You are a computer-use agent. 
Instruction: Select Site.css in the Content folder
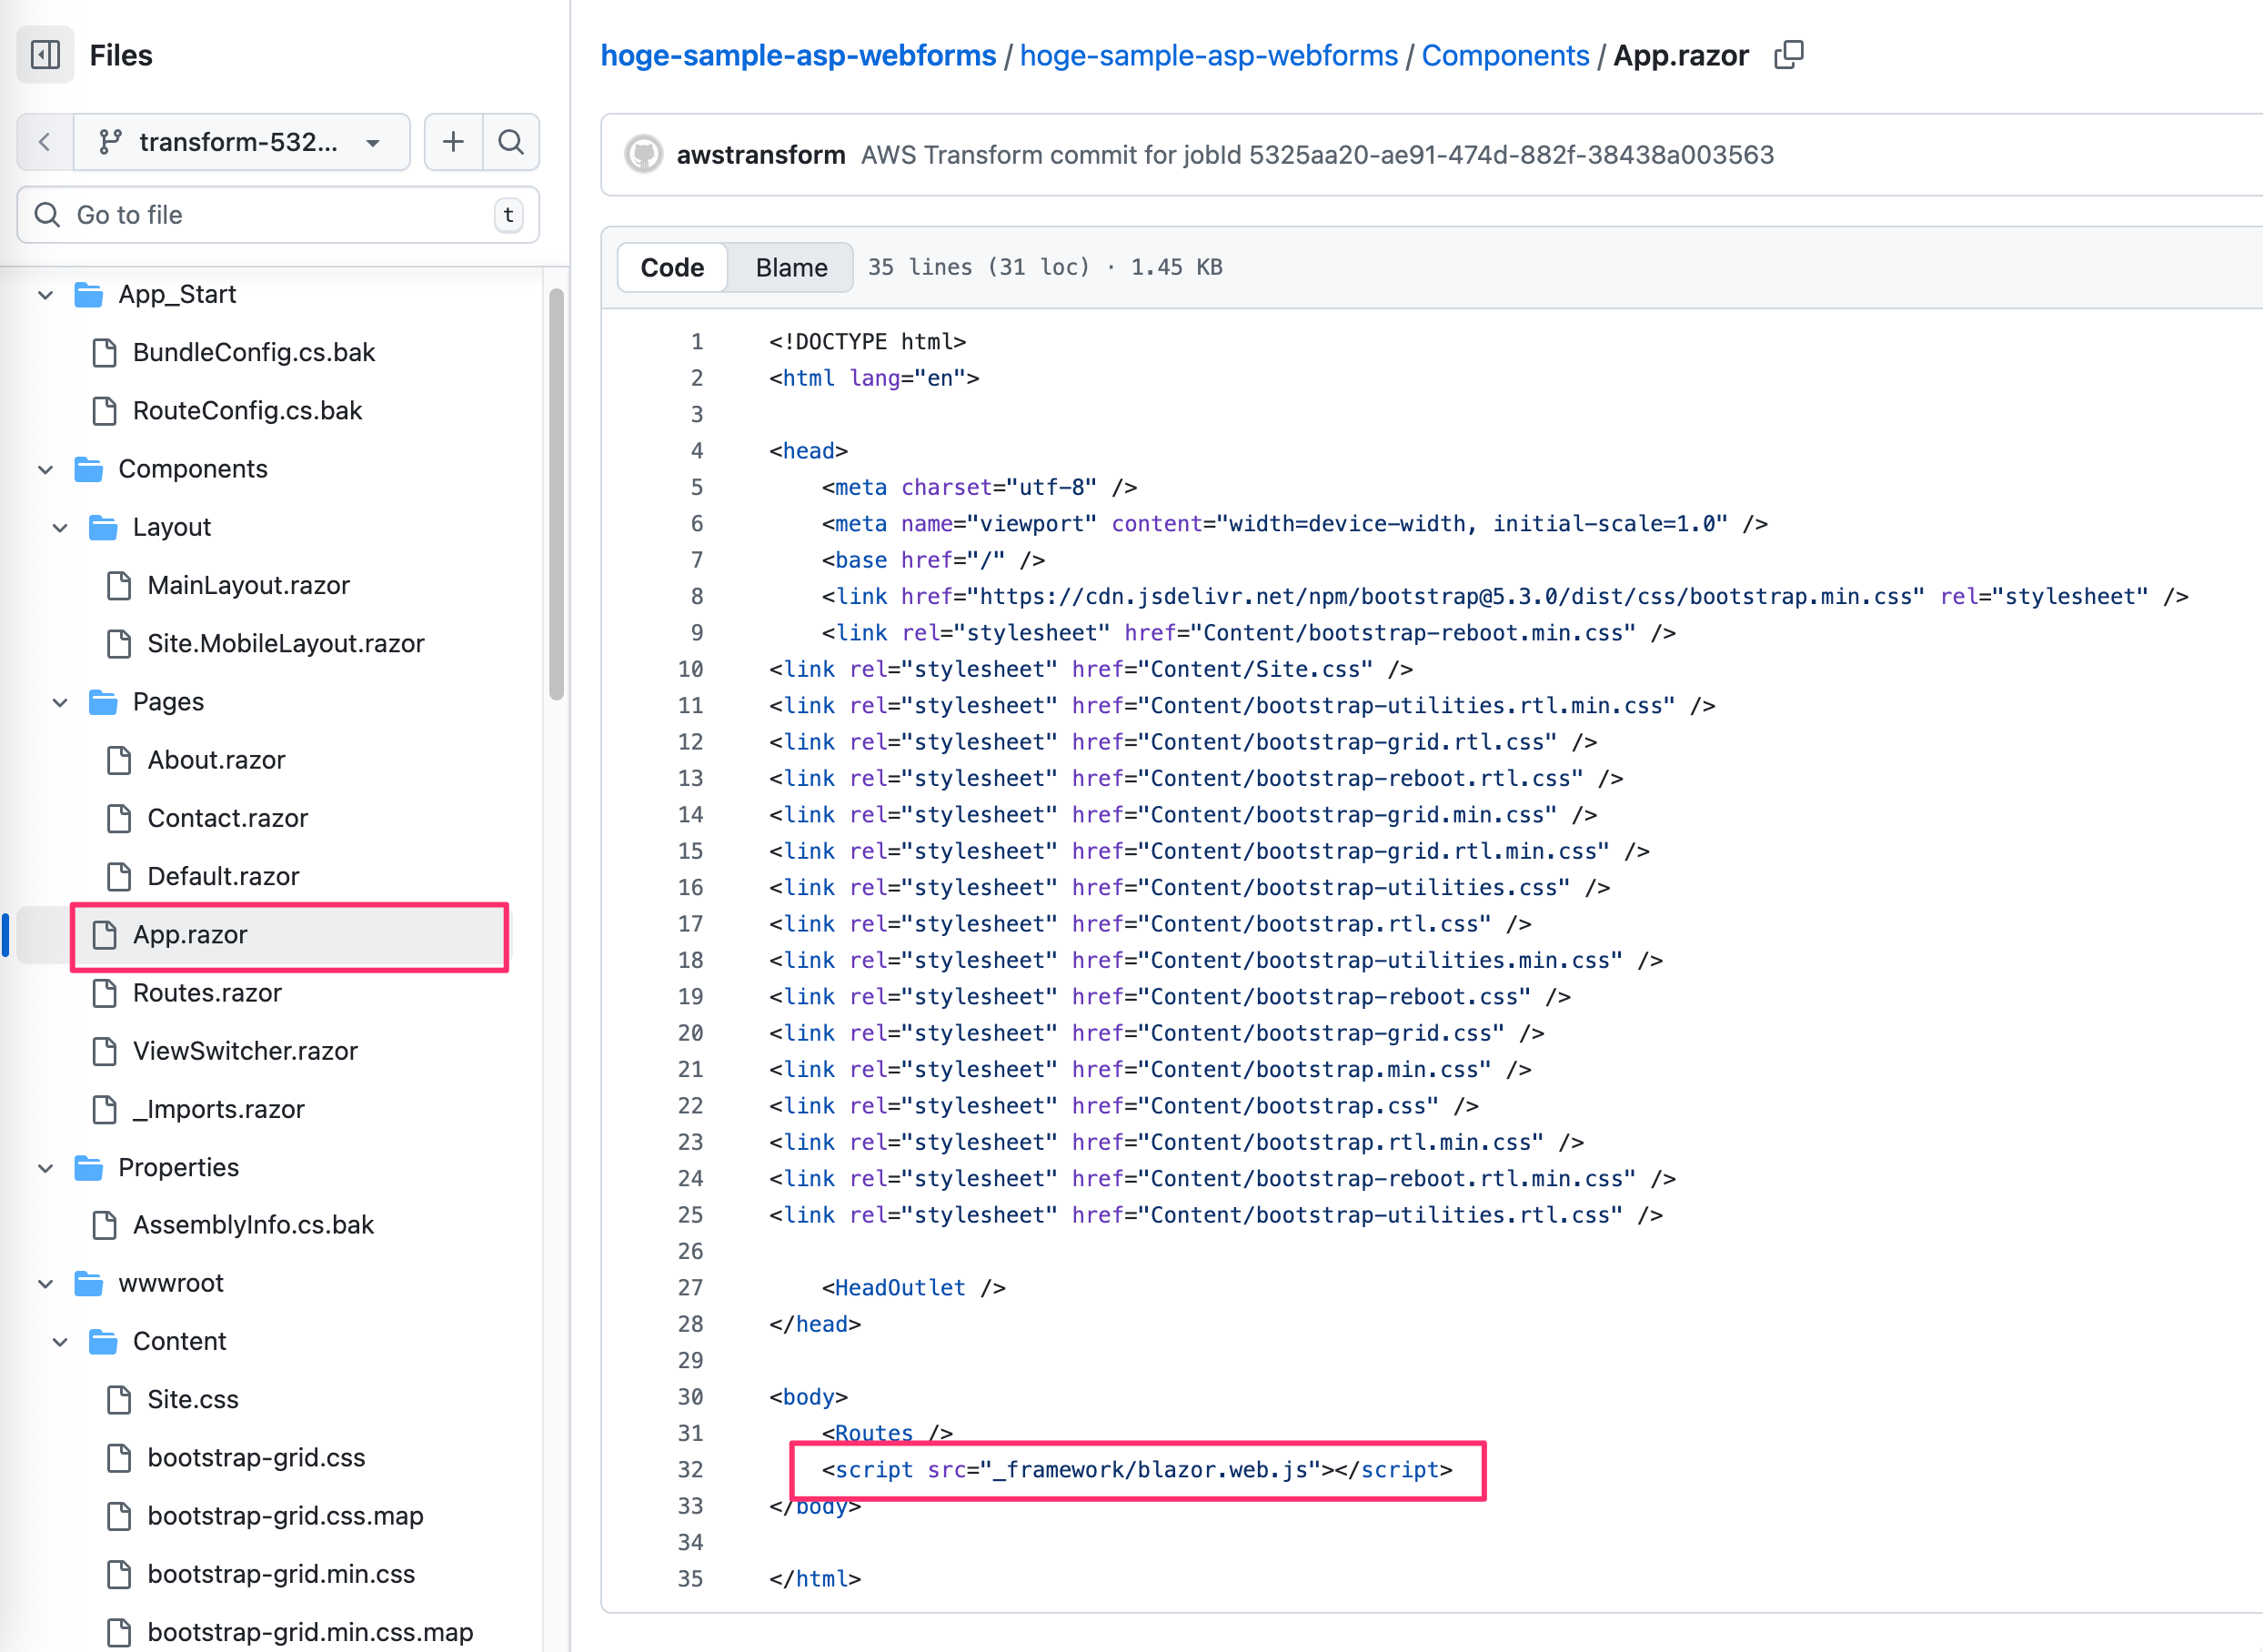(193, 1399)
